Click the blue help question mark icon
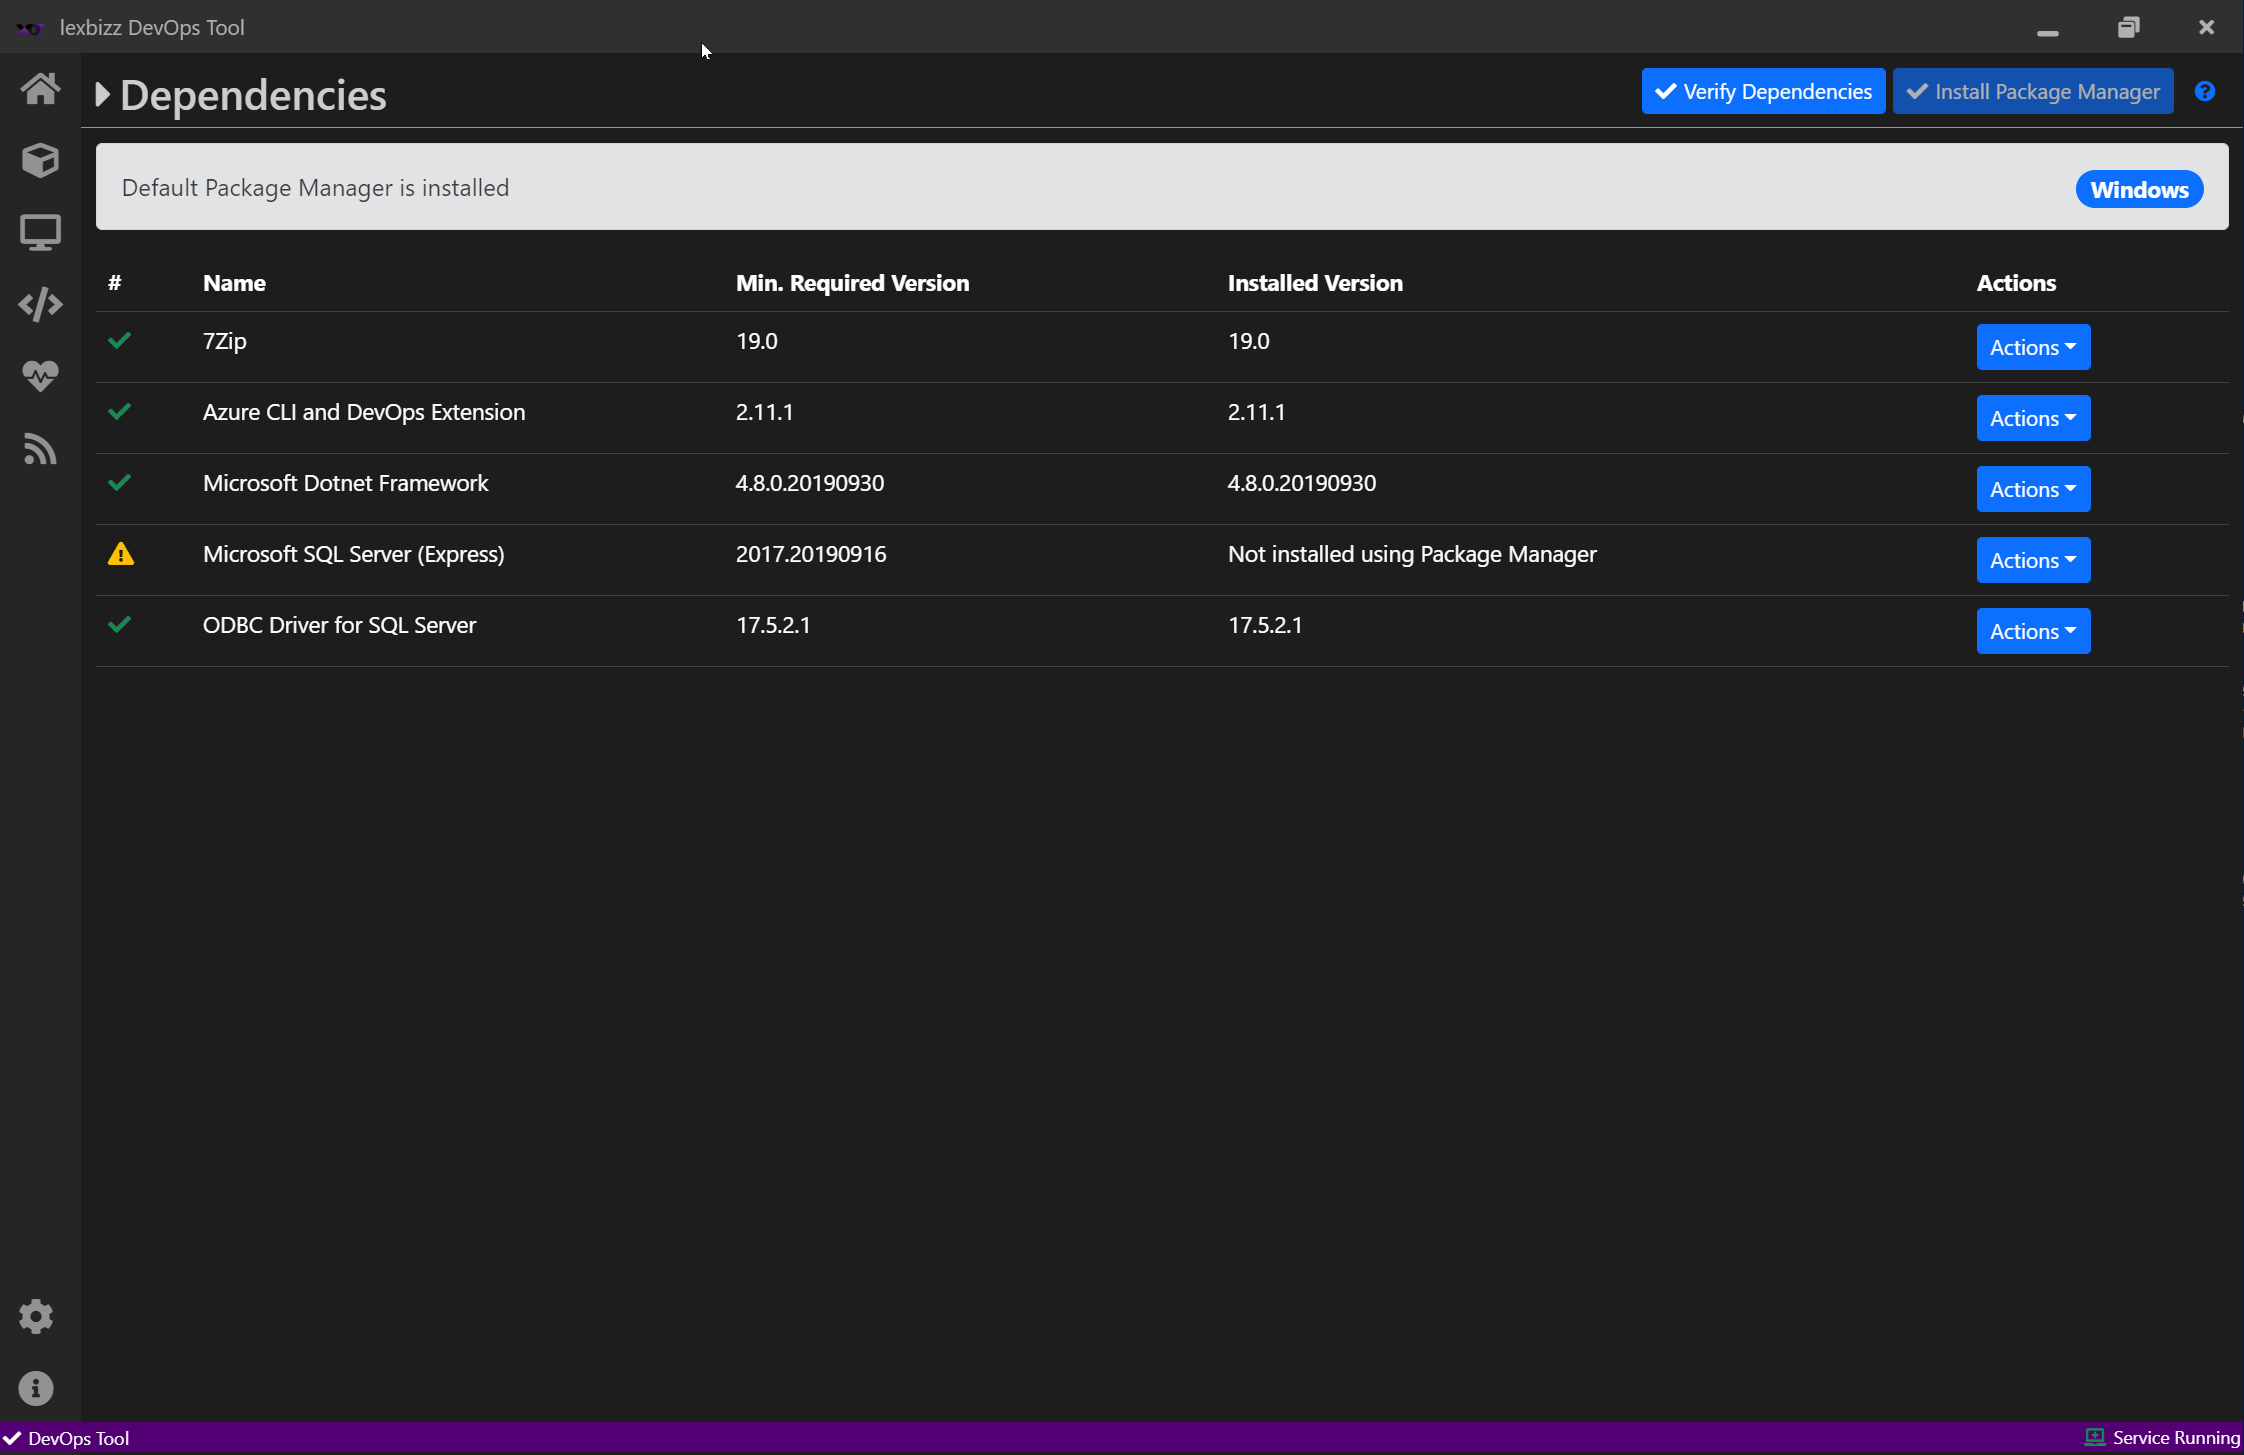The width and height of the screenshot is (2244, 1455). 2204,92
